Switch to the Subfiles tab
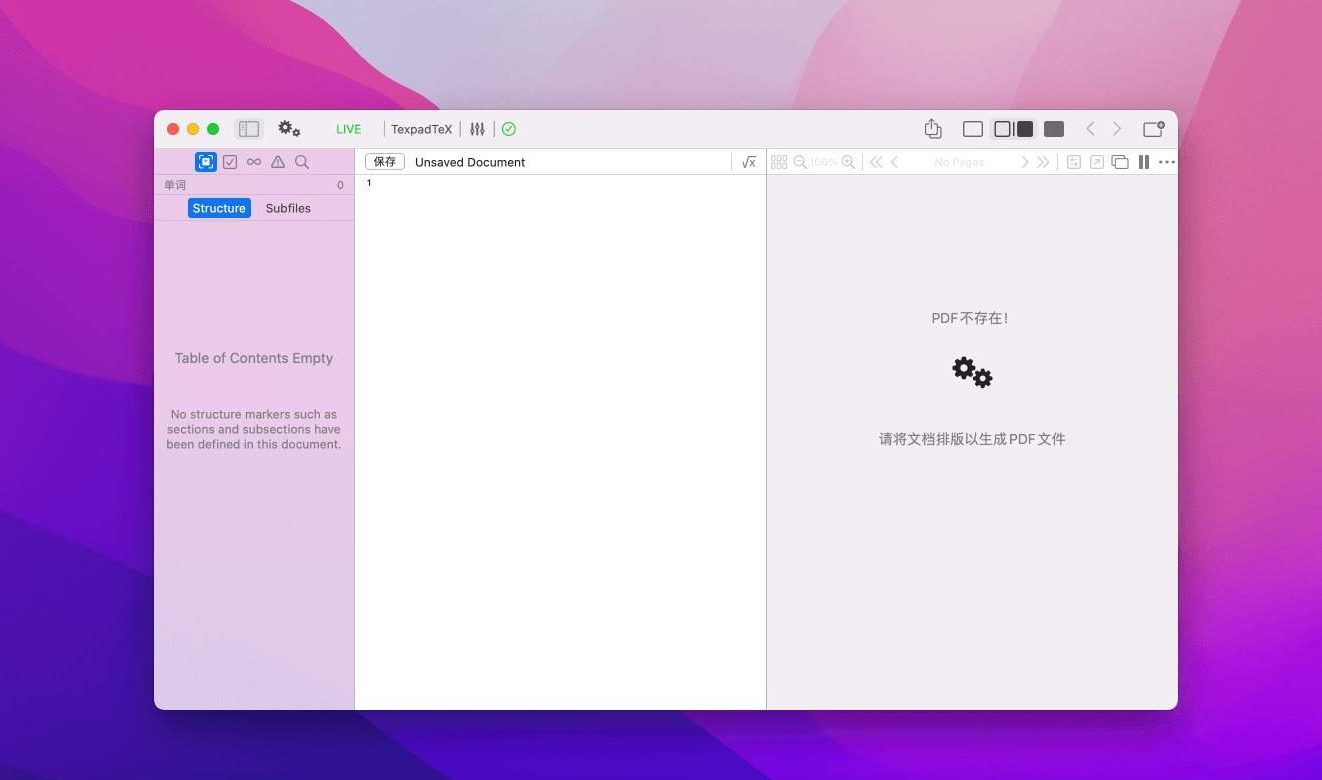The image size is (1322, 780). [x=288, y=208]
